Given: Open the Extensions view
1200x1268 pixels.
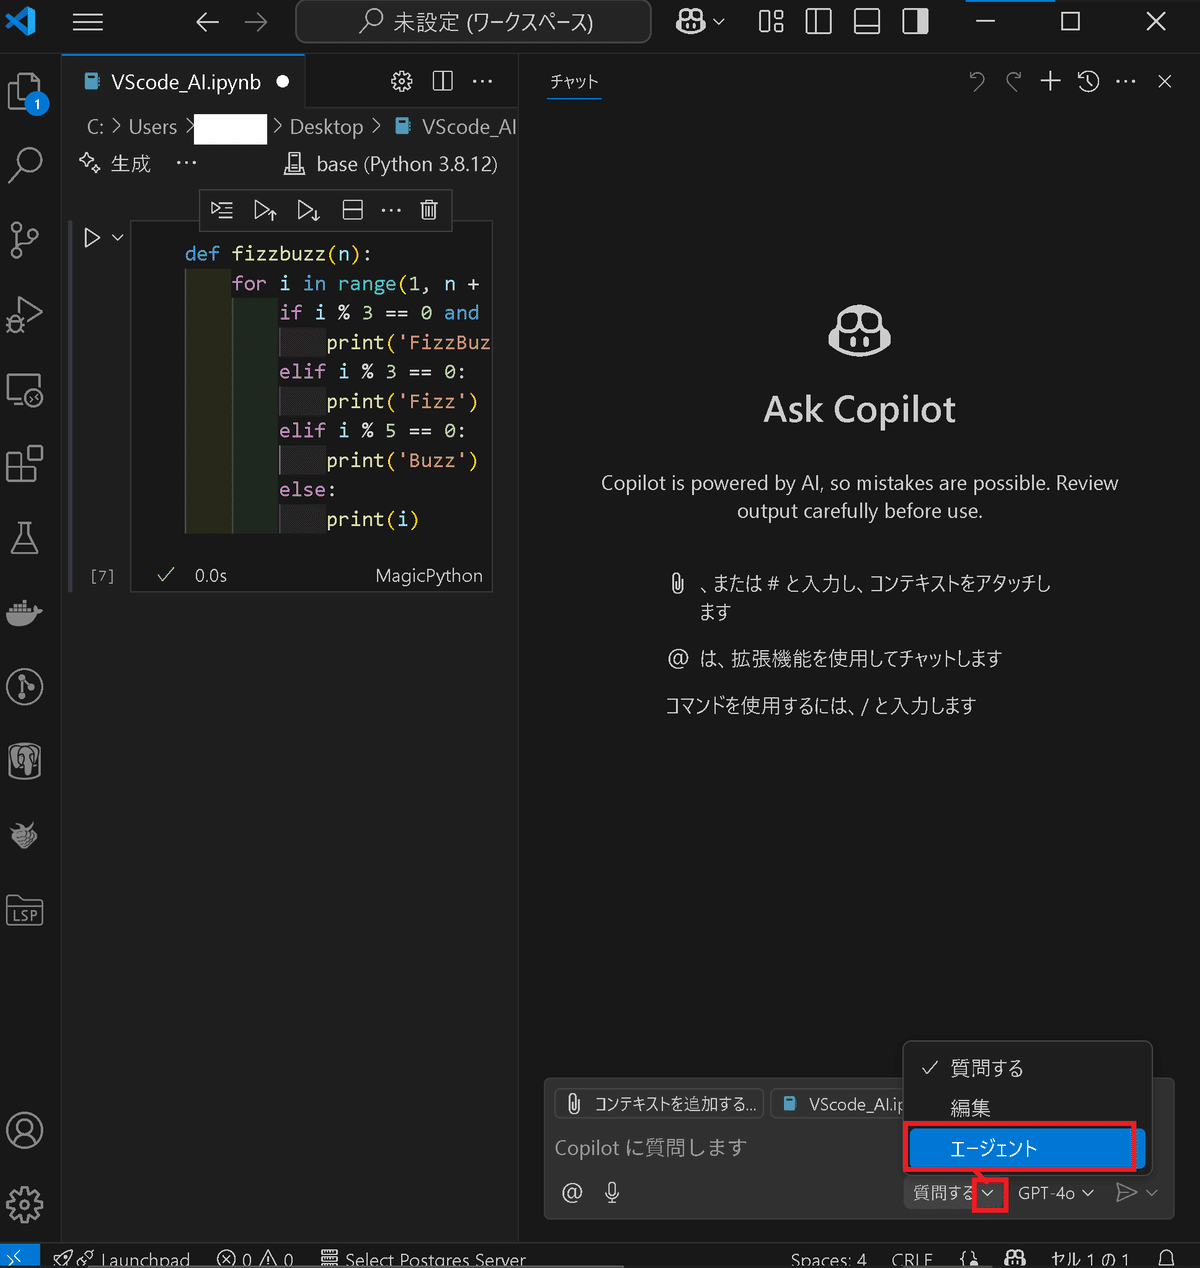Looking at the screenshot, I should (x=25, y=463).
